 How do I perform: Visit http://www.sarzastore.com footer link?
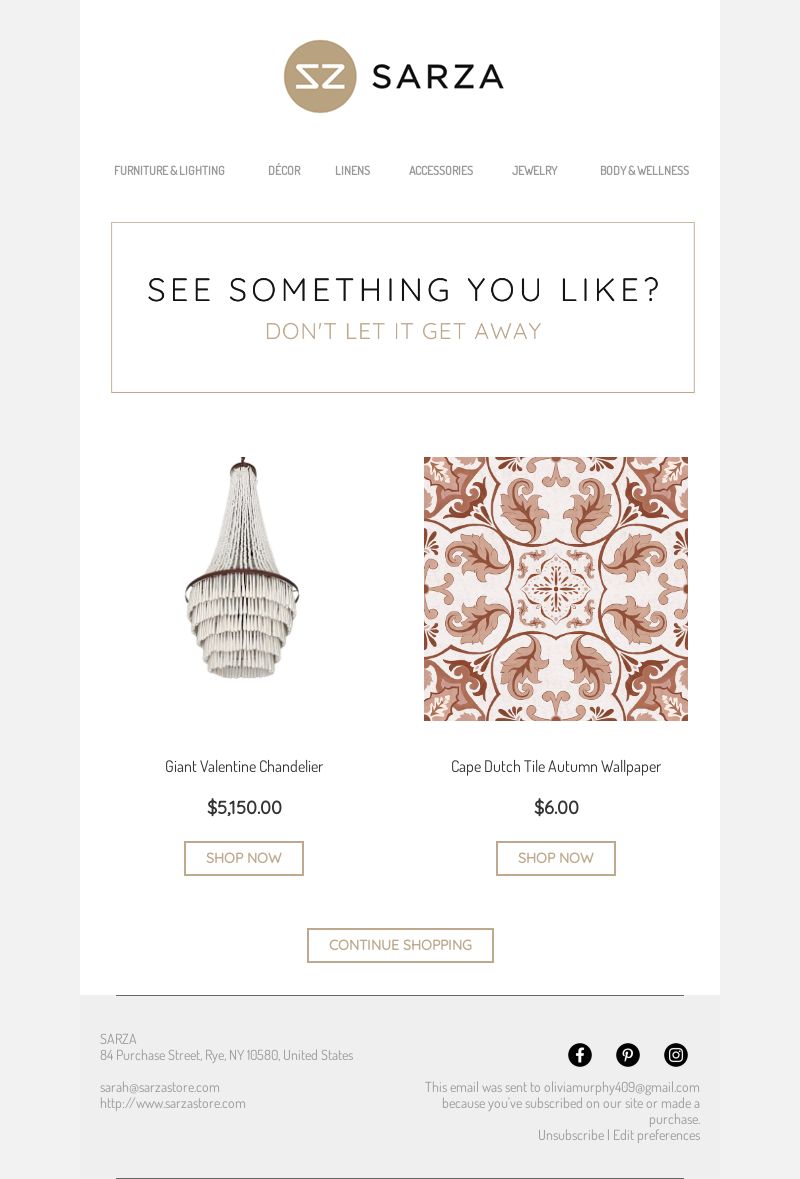coord(172,1103)
